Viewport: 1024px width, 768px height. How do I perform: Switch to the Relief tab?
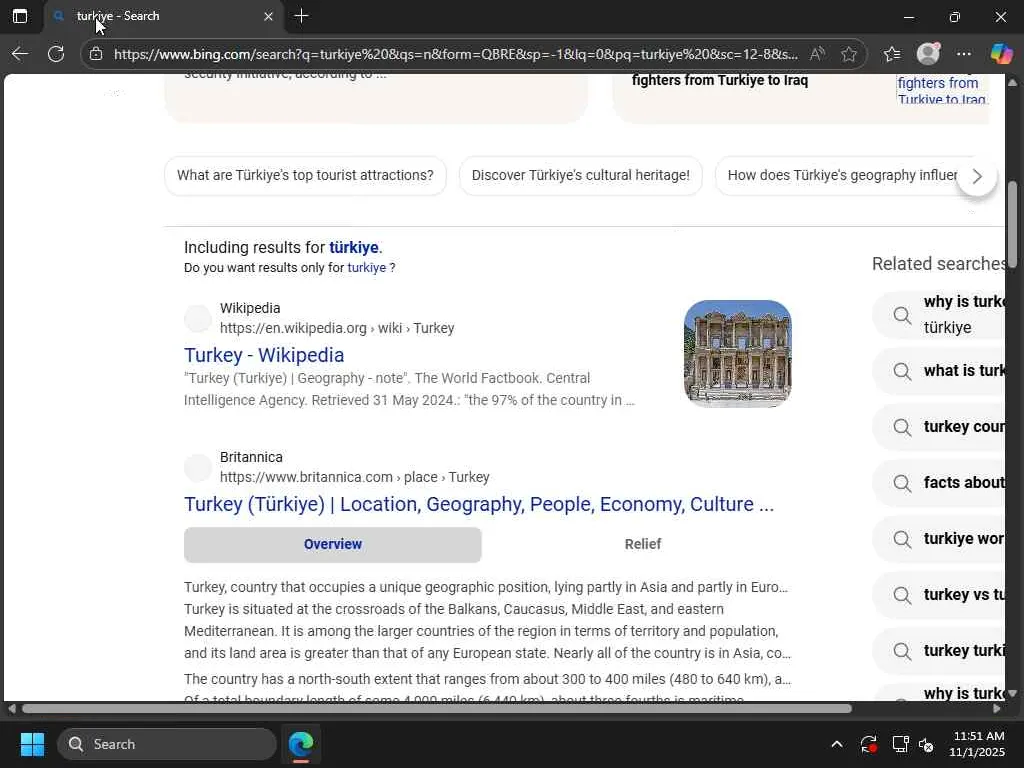(x=643, y=545)
